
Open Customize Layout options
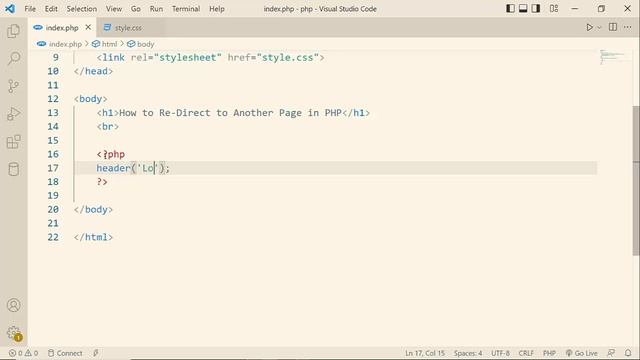(554, 9)
